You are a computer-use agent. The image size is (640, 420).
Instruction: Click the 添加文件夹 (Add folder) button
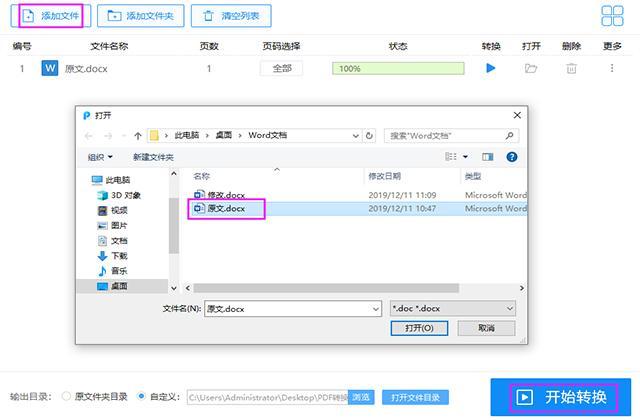pyautogui.click(x=140, y=16)
